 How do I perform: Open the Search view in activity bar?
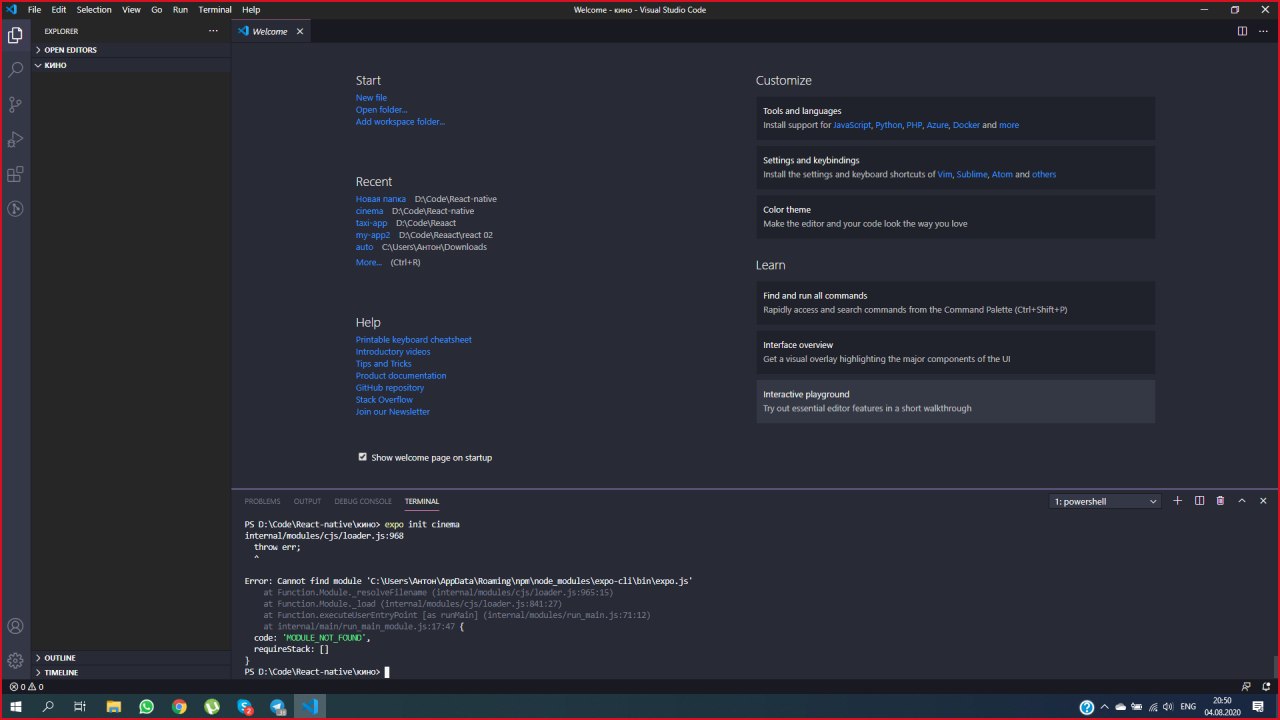point(15,70)
